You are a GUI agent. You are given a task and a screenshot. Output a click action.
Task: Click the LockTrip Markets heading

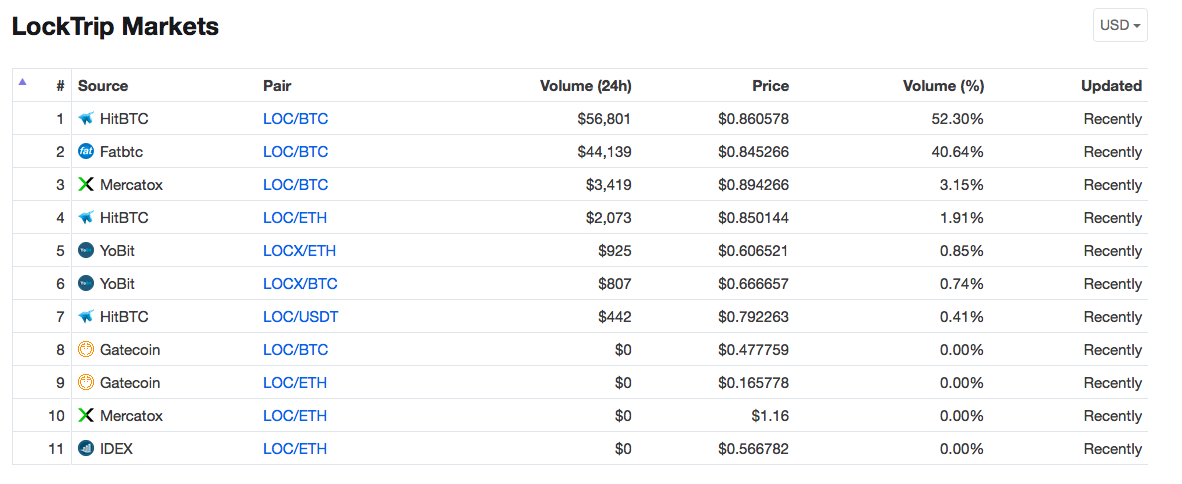[x=115, y=26]
